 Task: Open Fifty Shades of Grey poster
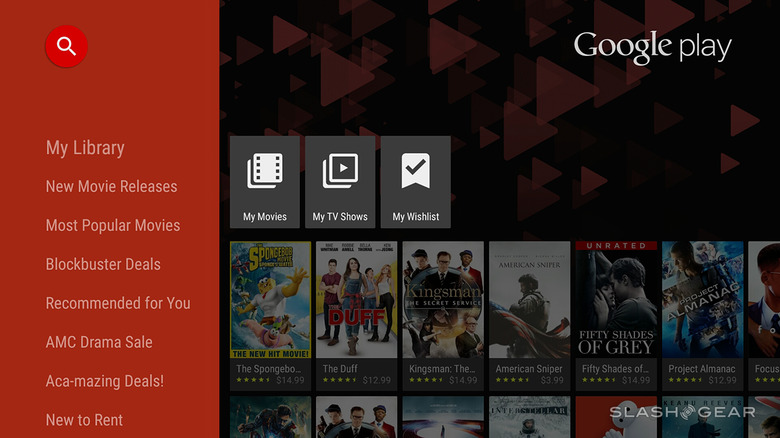point(616,300)
